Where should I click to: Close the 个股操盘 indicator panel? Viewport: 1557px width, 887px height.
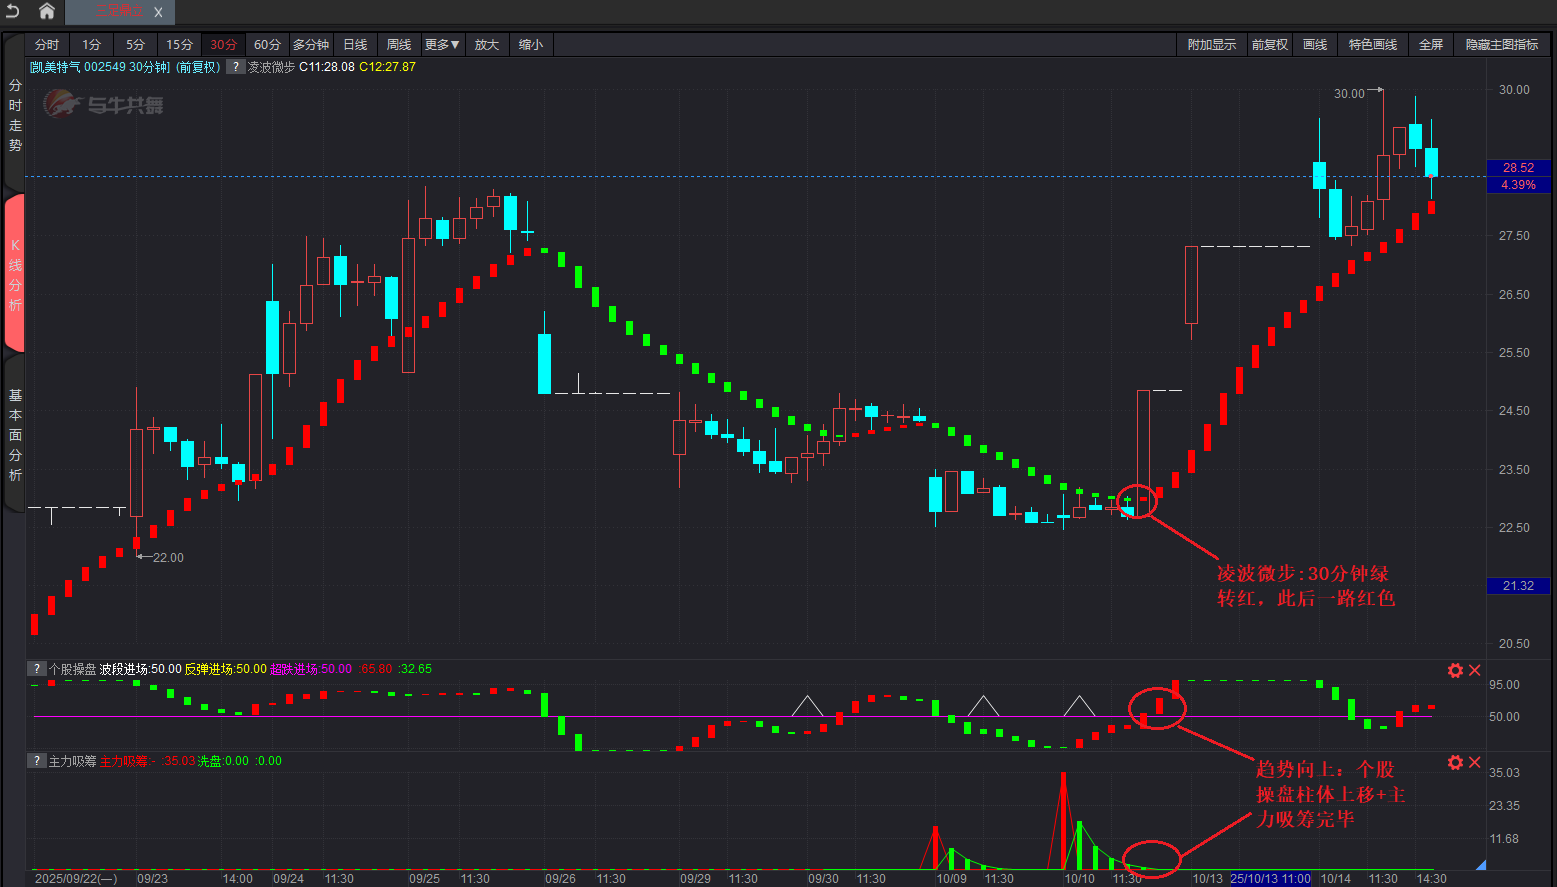tap(1474, 670)
